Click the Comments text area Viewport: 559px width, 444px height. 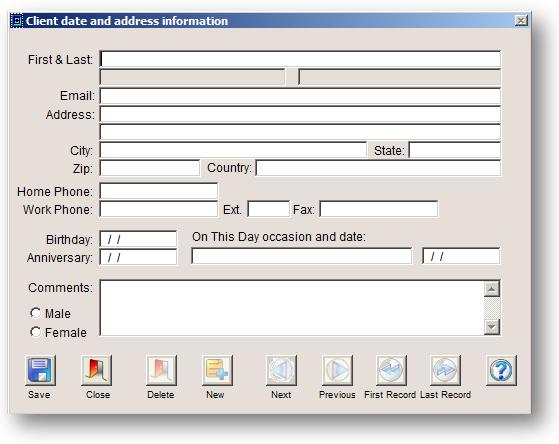[x=292, y=308]
